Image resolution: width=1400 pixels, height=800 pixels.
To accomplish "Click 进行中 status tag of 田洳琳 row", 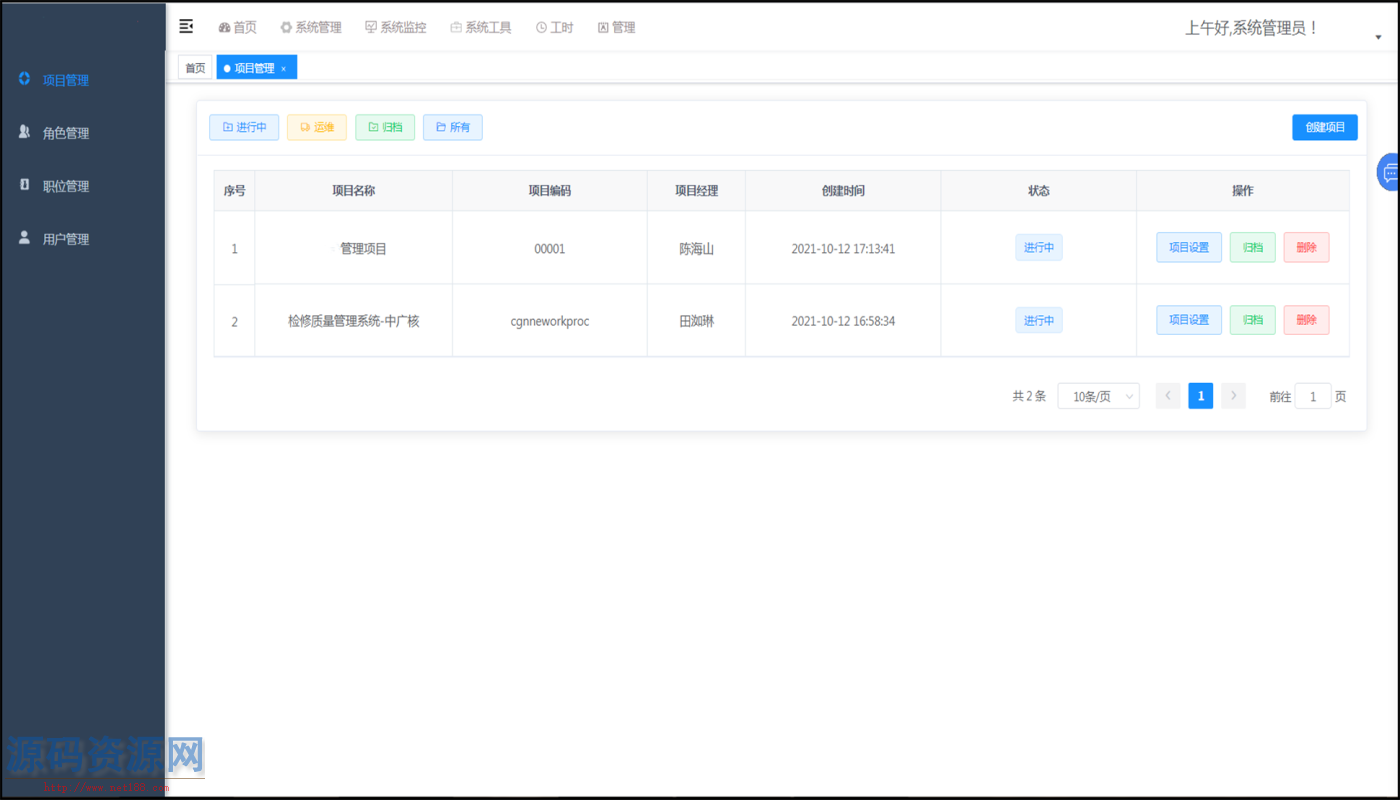I will tap(1039, 320).
